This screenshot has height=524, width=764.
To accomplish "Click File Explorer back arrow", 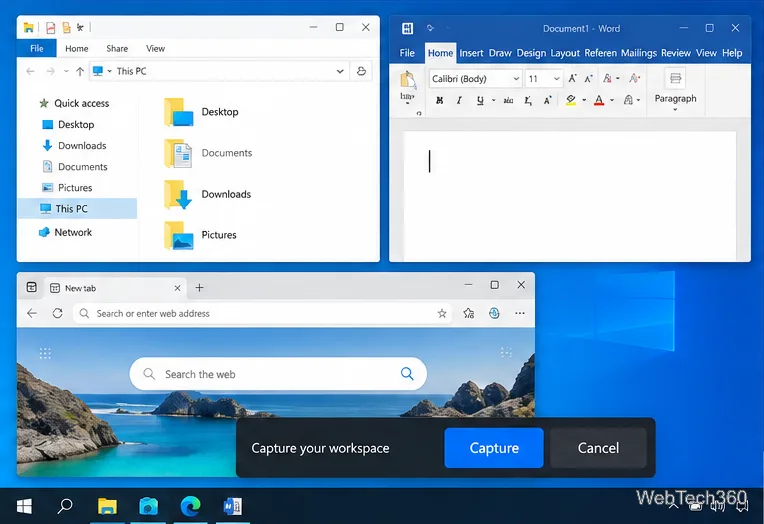I will 31,71.
